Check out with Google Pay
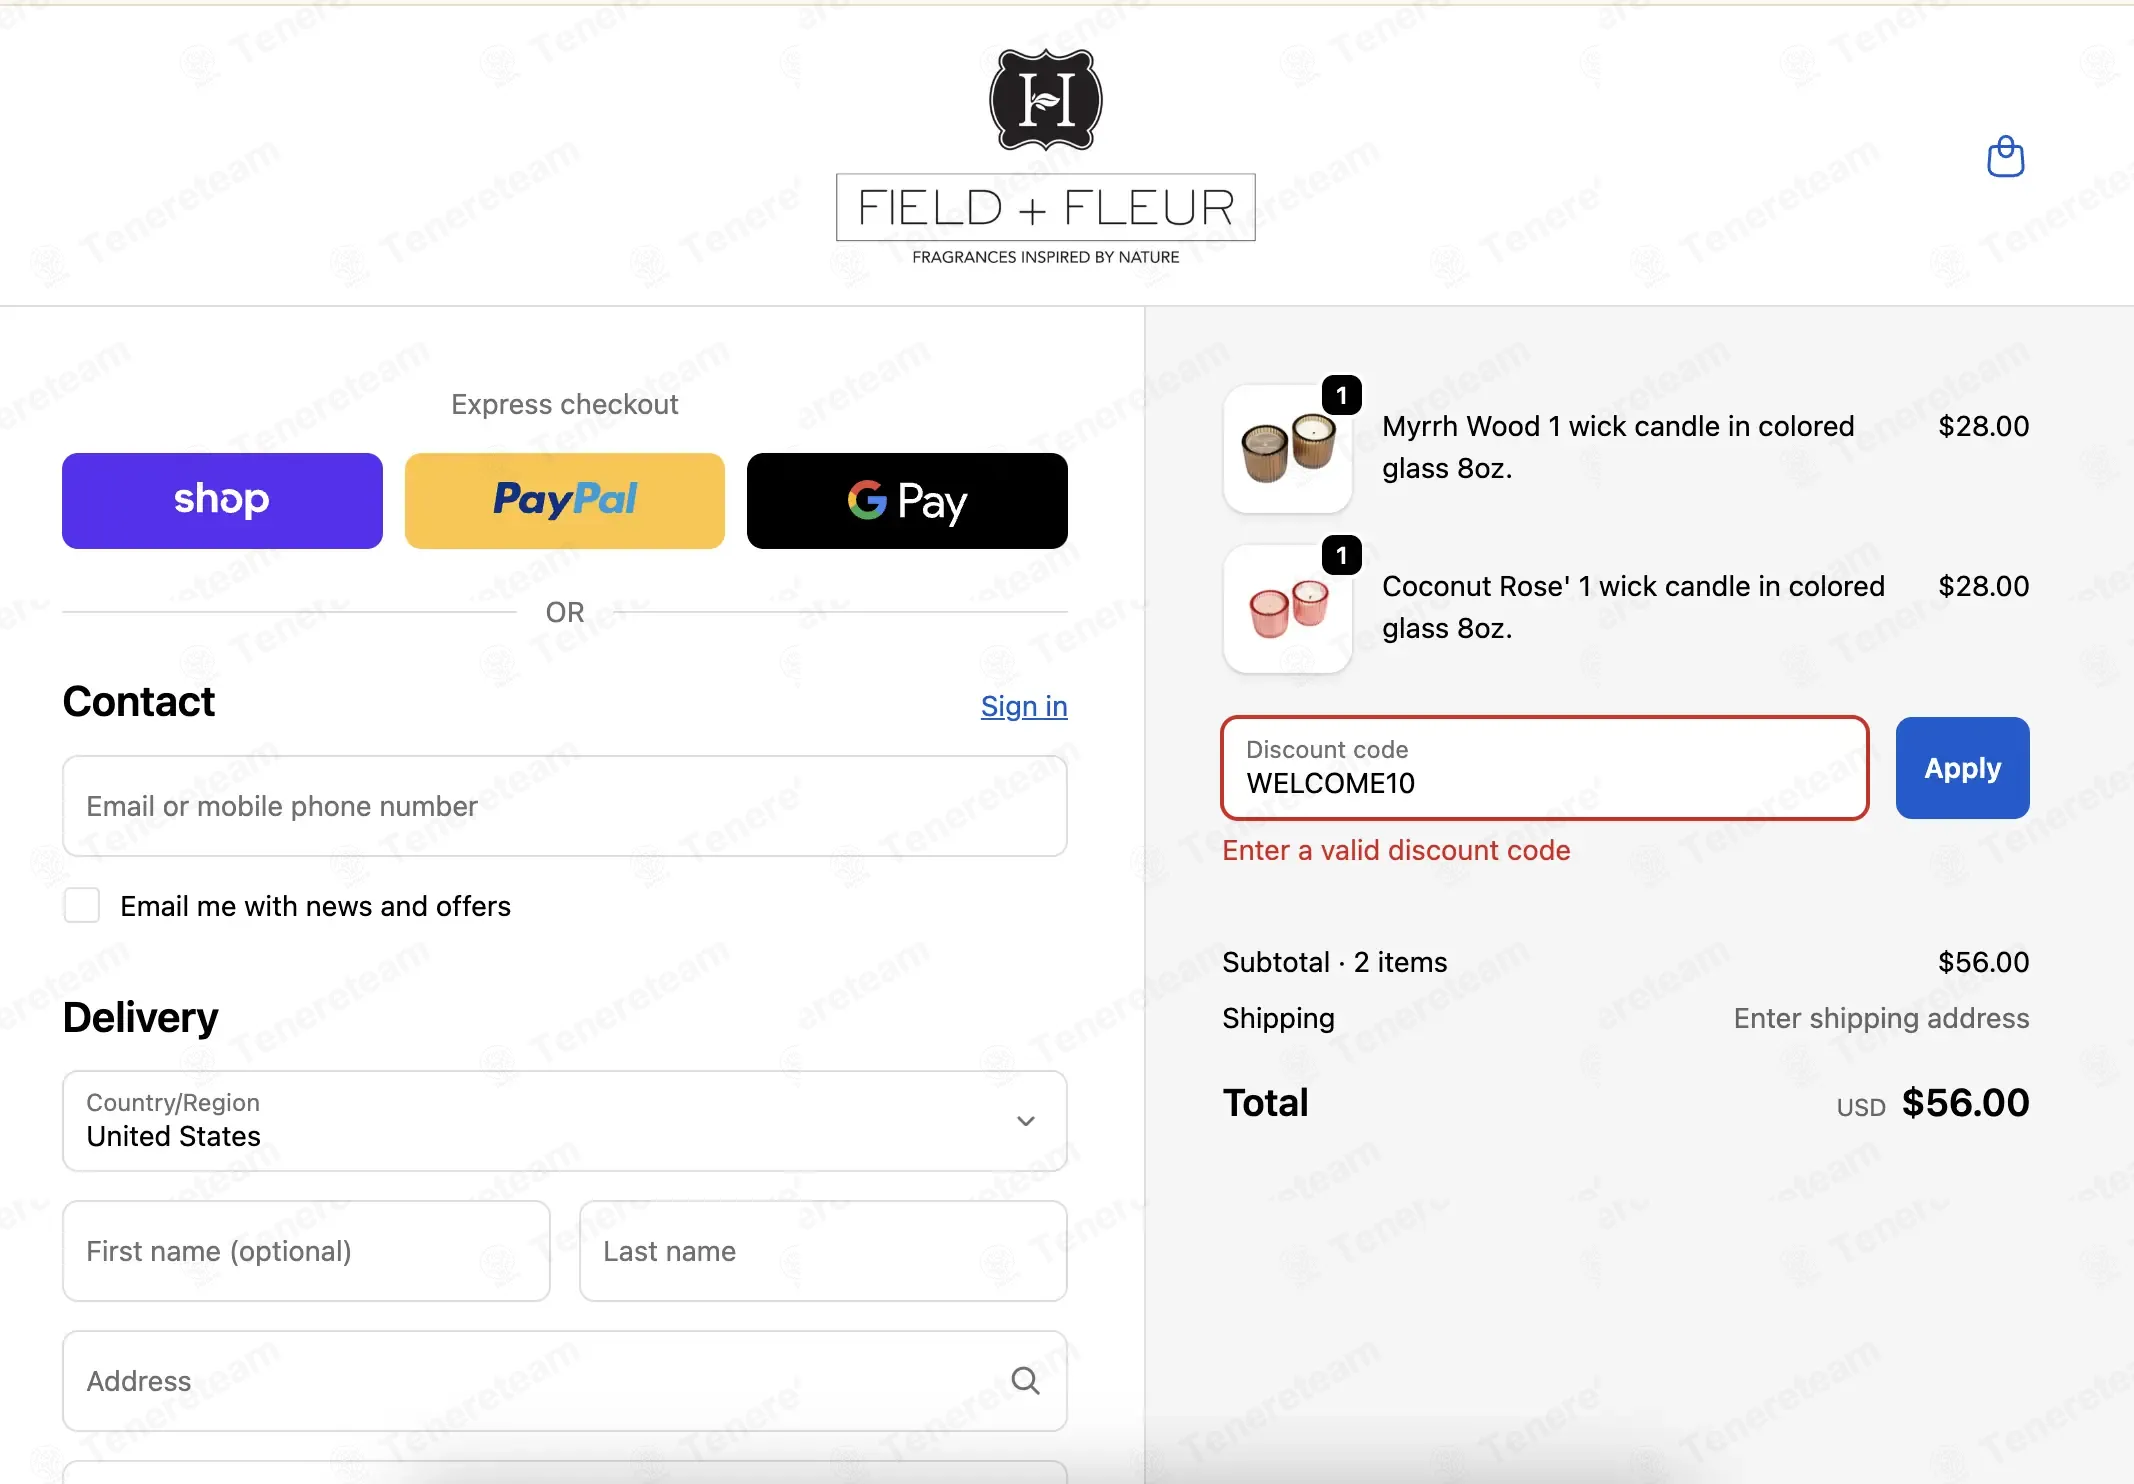 [x=907, y=501]
